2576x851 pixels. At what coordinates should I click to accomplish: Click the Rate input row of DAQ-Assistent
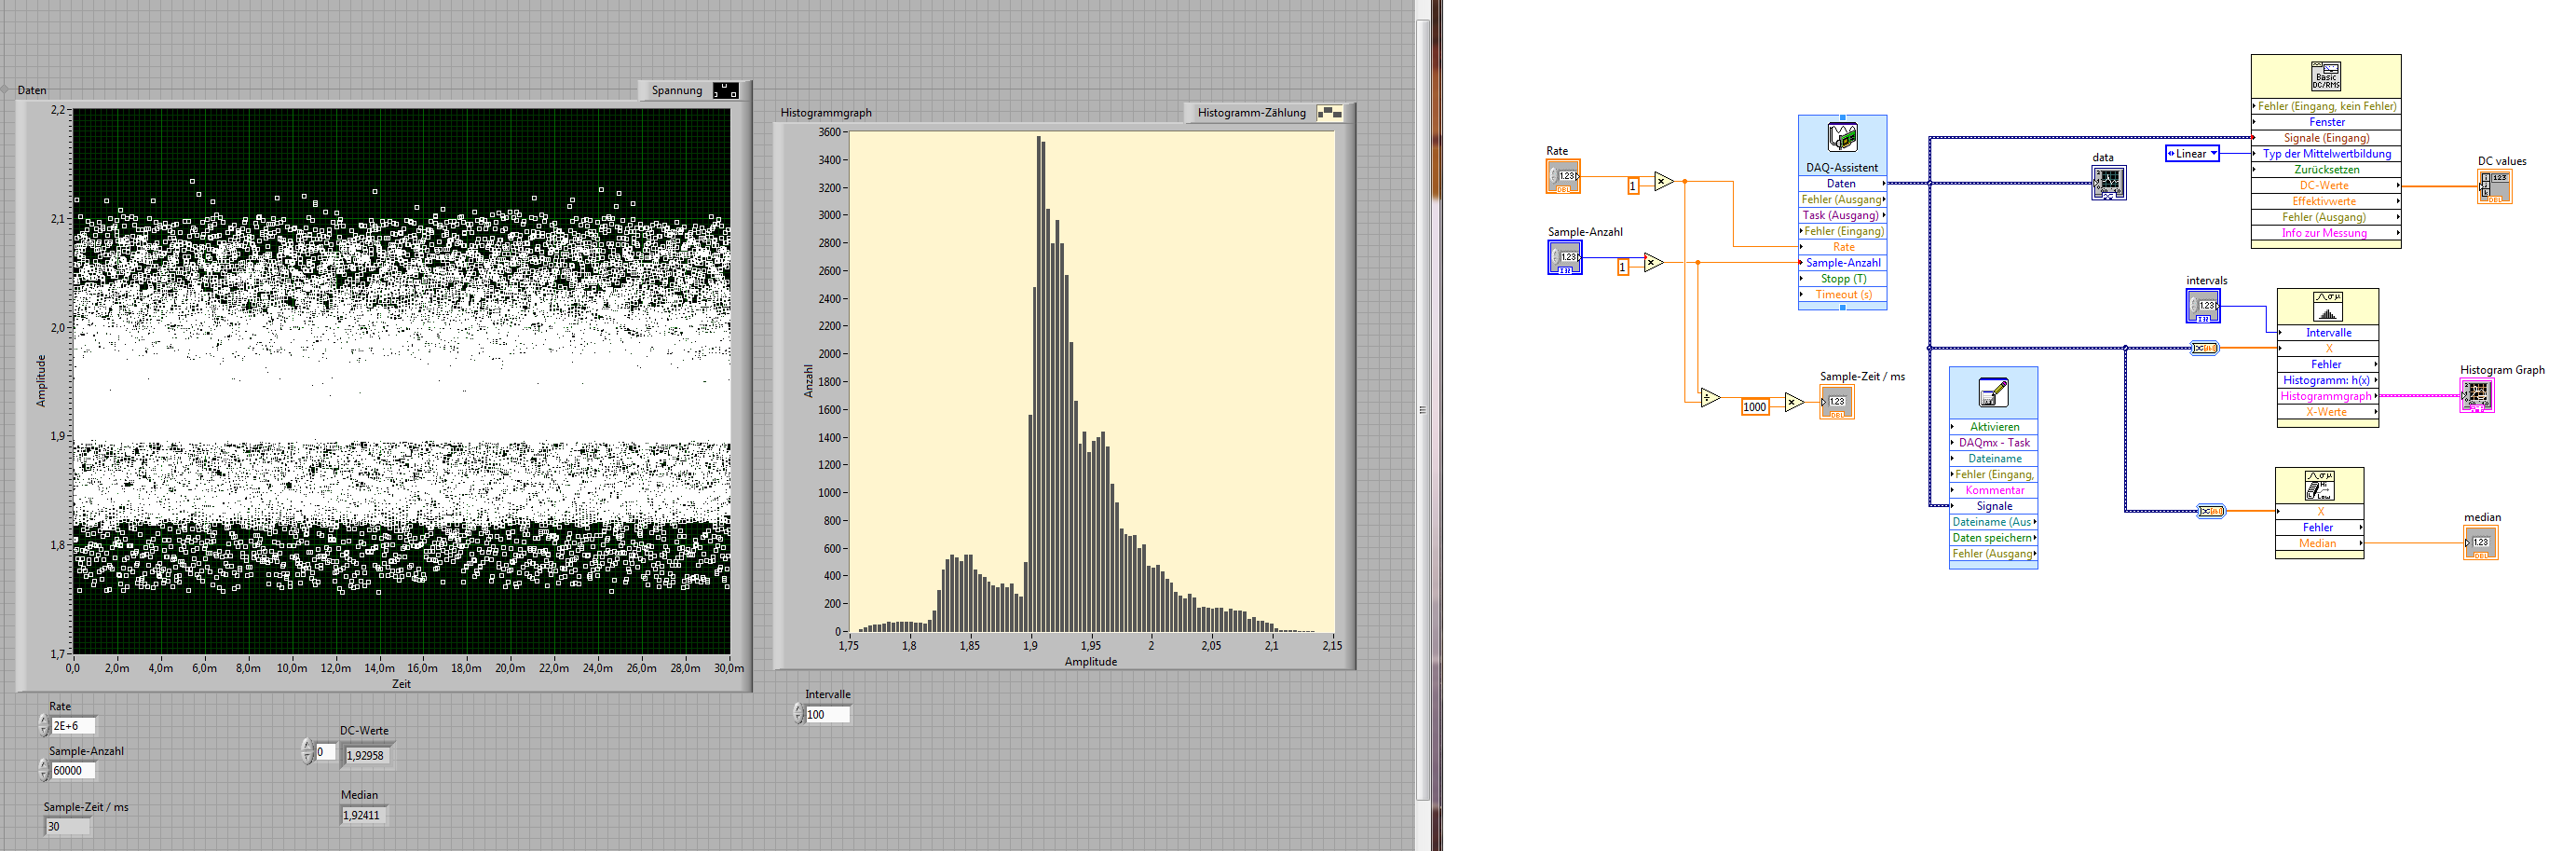pyautogui.click(x=1842, y=248)
